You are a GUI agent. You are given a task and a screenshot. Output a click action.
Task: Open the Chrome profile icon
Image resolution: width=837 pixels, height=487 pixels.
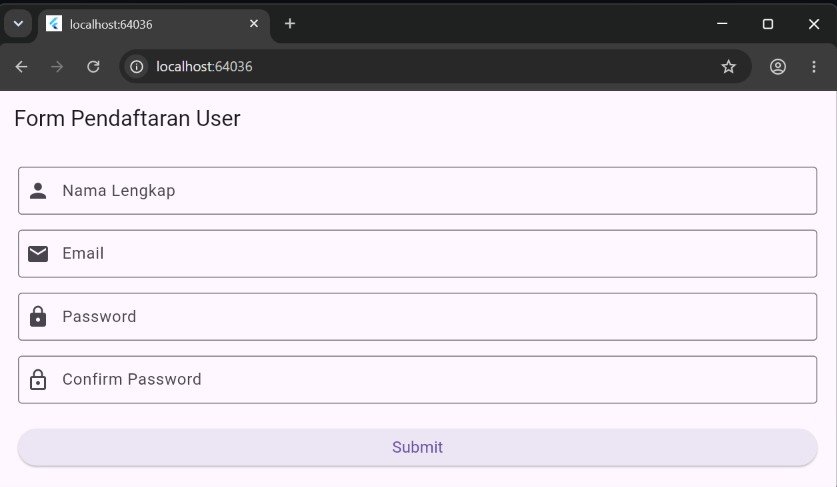pos(778,67)
